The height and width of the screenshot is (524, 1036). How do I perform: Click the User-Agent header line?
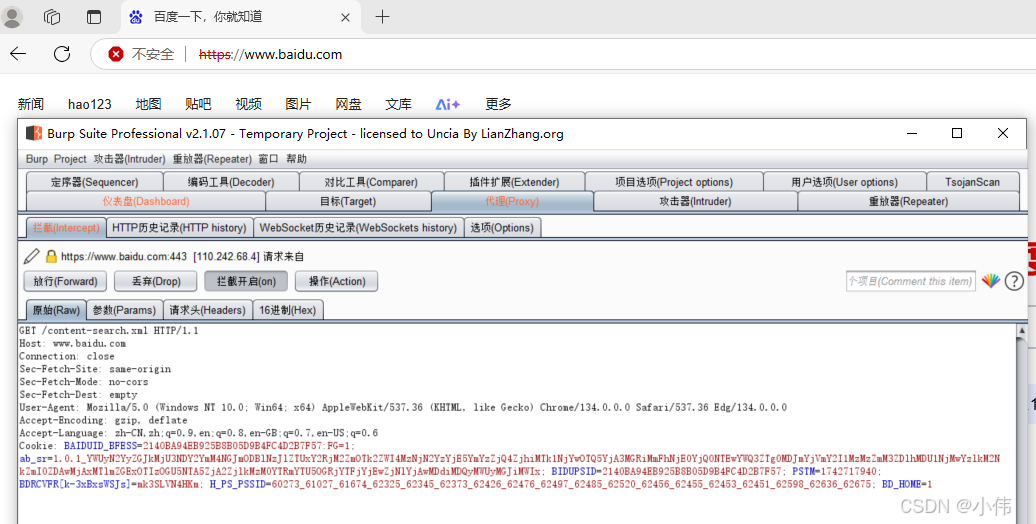(403, 407)
